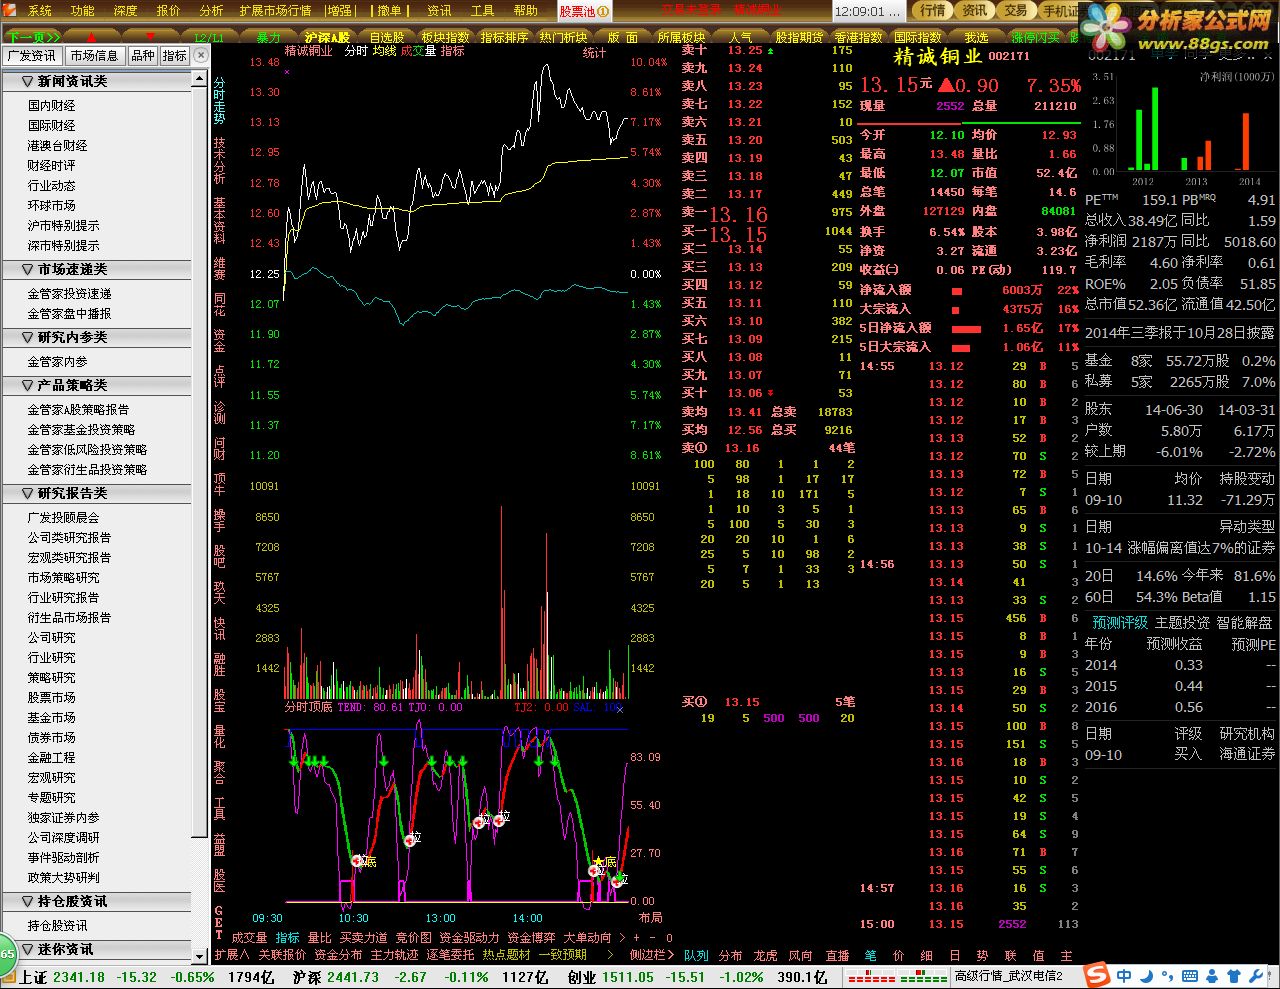Switch to the 广发资讯 panel tab
This screenshot has width=1280, height=989.
[x=32, y=56]
